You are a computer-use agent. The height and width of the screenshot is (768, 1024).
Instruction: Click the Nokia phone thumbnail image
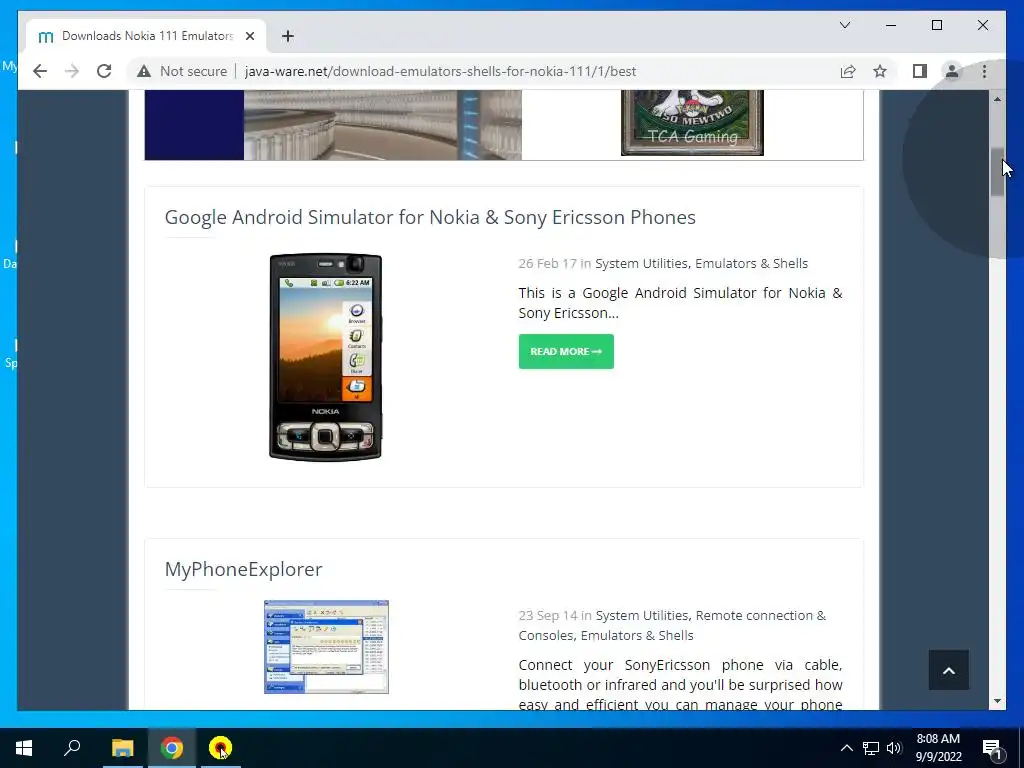tap(325, 357)
